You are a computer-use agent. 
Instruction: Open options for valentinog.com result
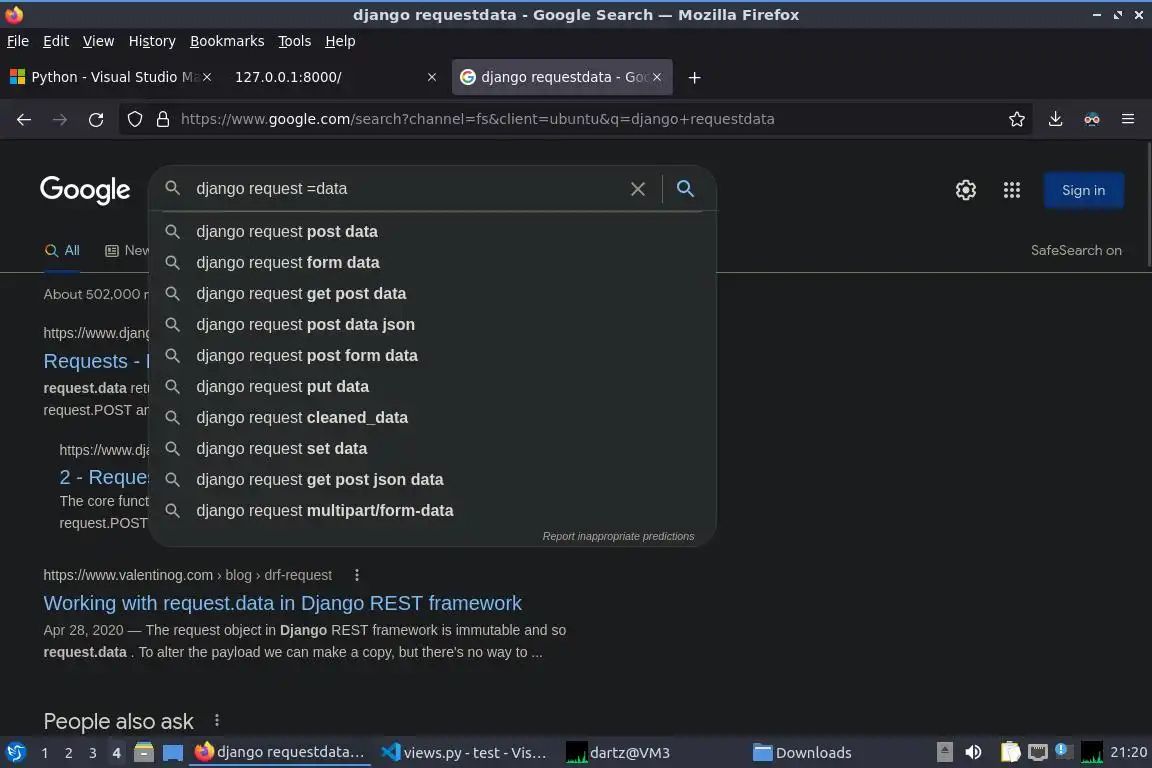(x=357, y=575)
